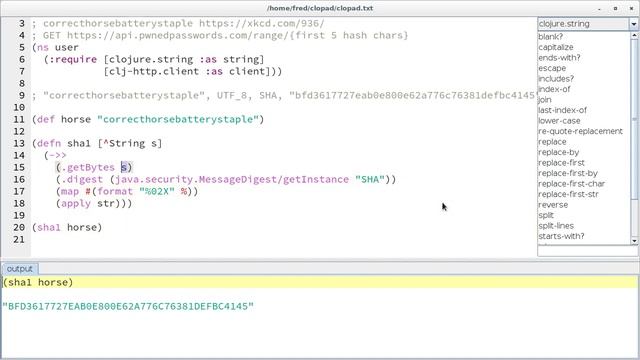Select 'capitalize' in the function list
The image size is (640, 360).
coord(556,47)
